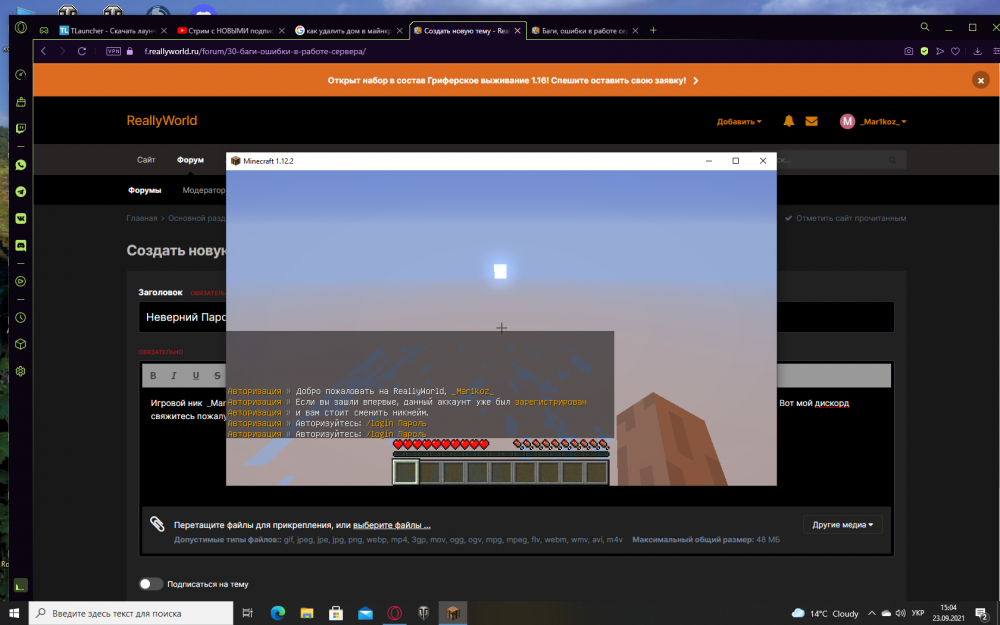Viewport: 1000px width, 625px height.
Task: Add page to bookmarks with heart icon
Action: tap(955, 51)
